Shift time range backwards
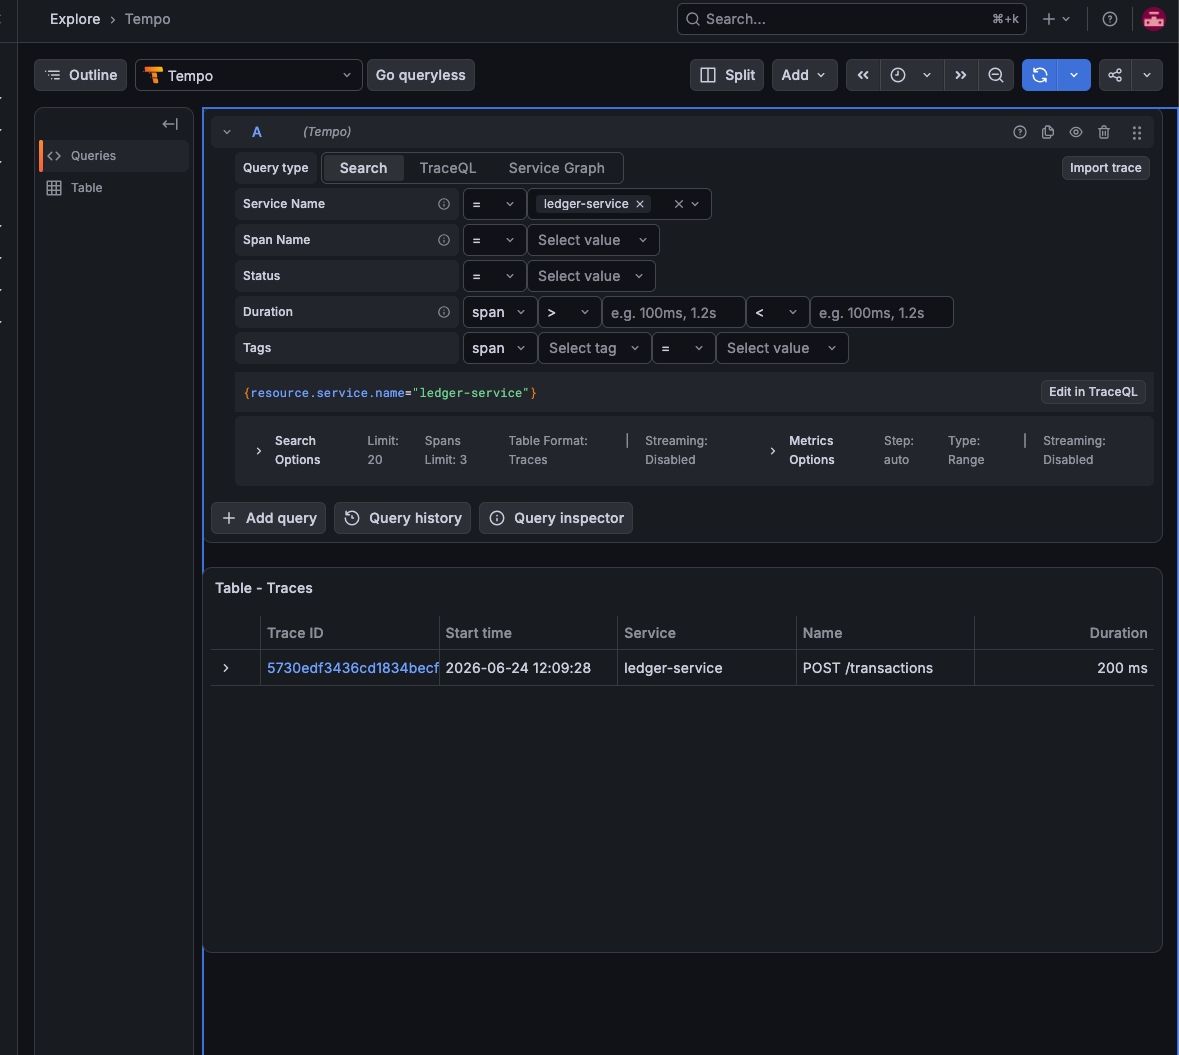1179x1055 pixels. [863, 75]
